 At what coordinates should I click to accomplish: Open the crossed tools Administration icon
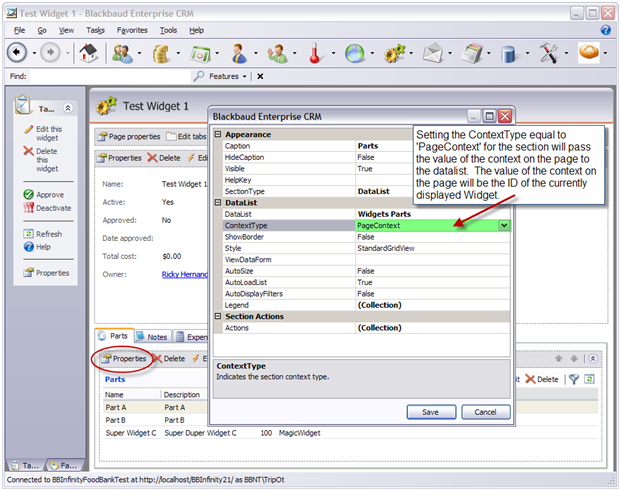[549, 53]
